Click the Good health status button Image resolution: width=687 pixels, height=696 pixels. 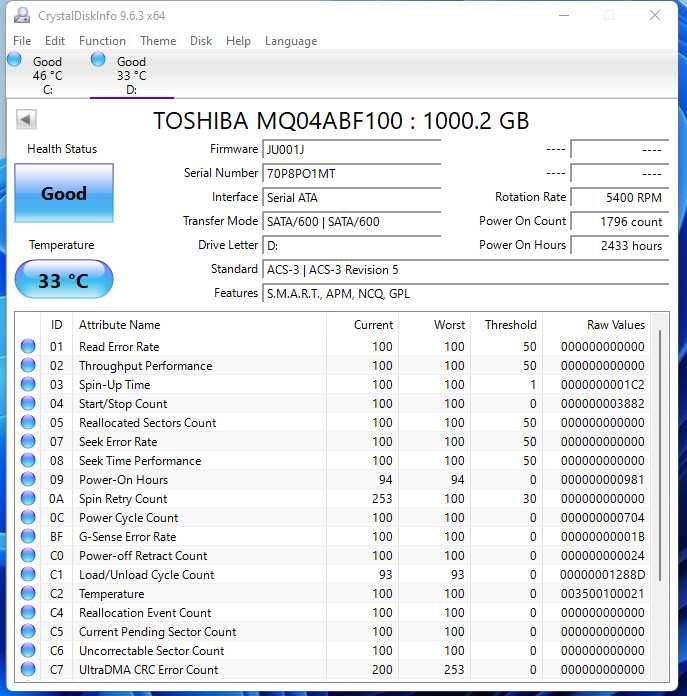point(64,193)
